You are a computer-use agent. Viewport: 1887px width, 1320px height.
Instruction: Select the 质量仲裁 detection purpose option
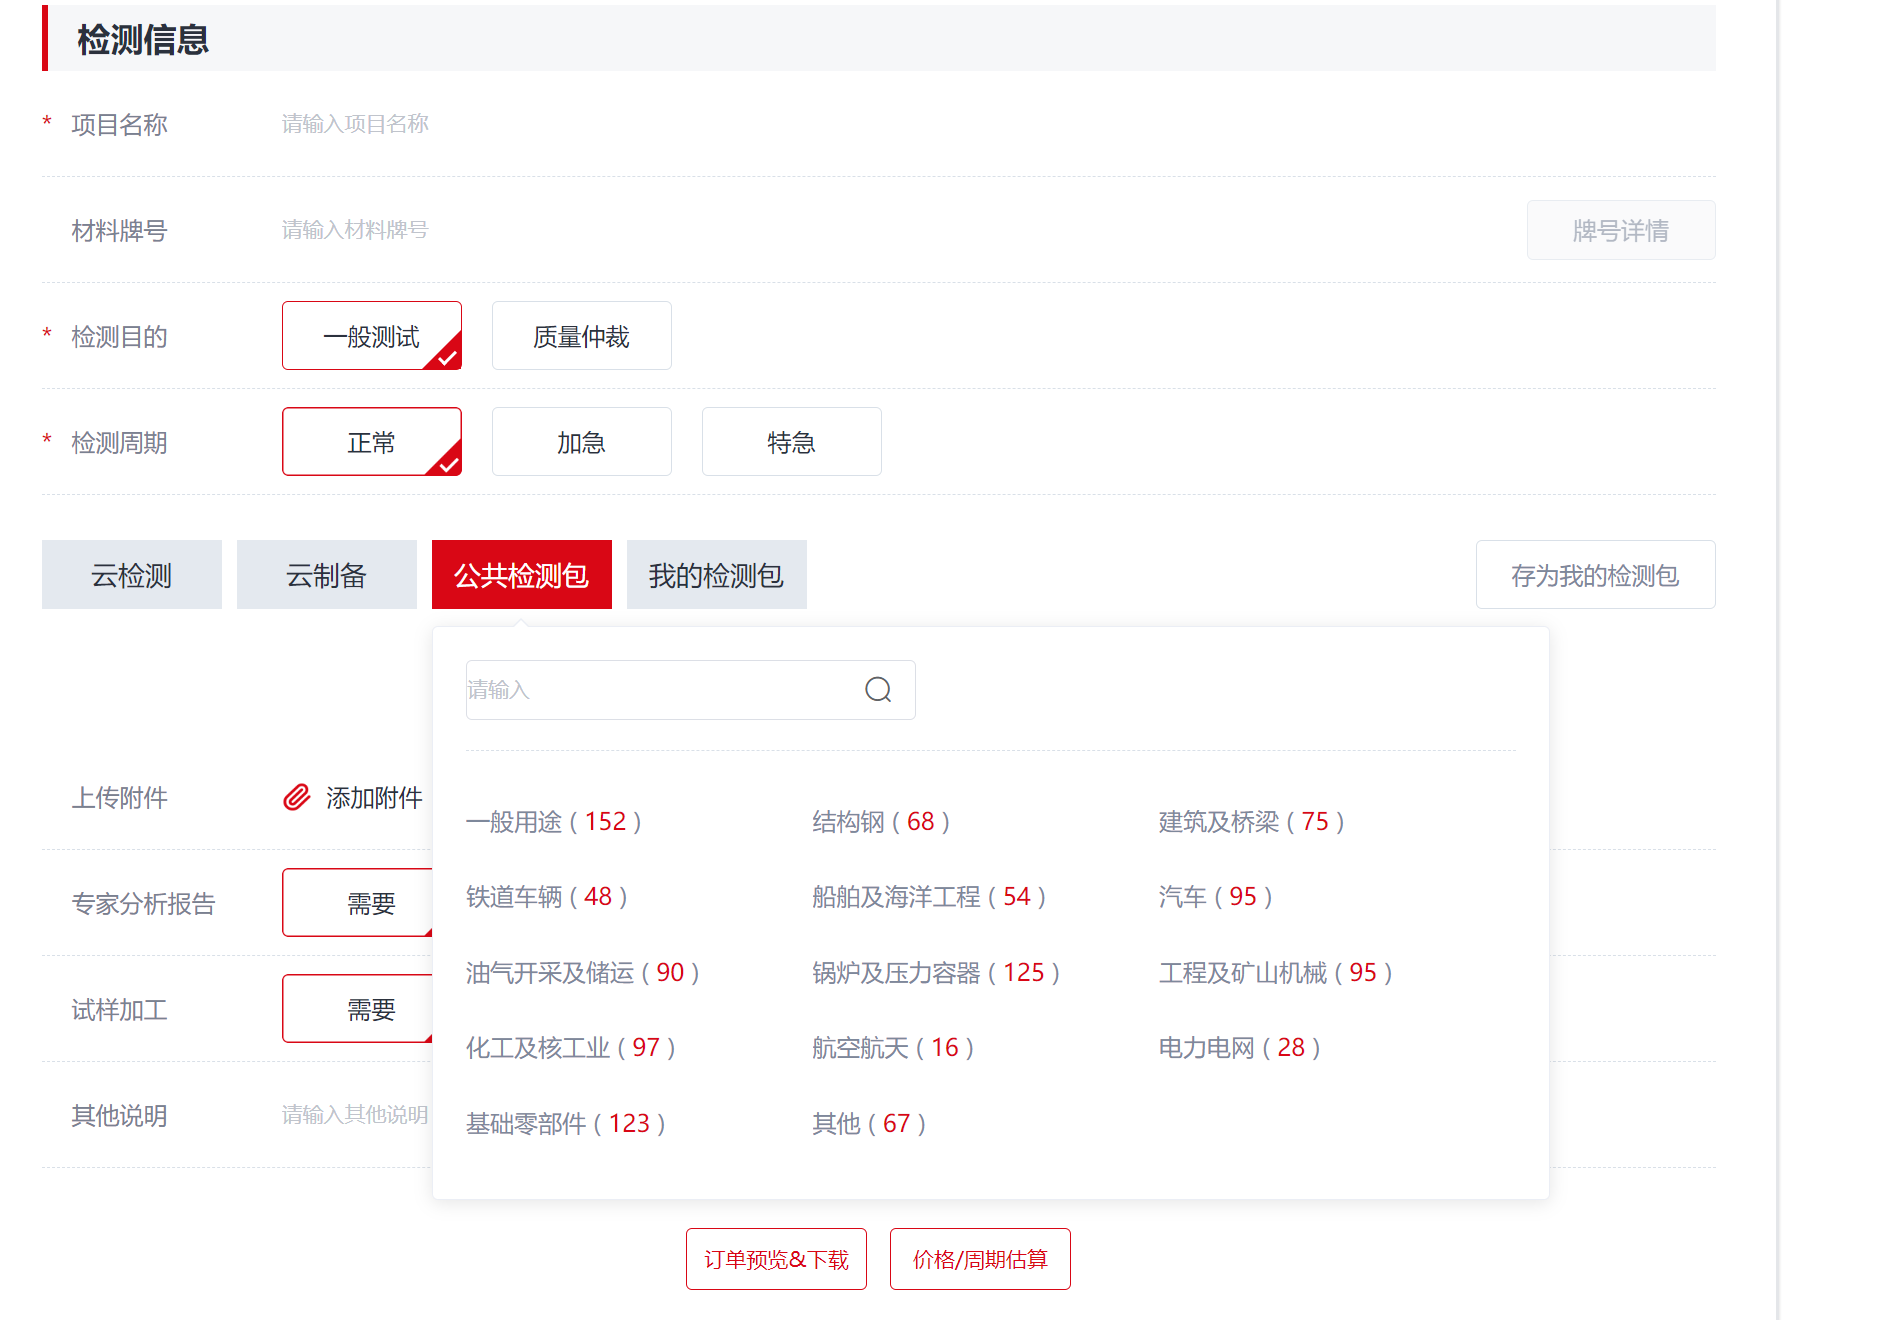click(582, 336)
